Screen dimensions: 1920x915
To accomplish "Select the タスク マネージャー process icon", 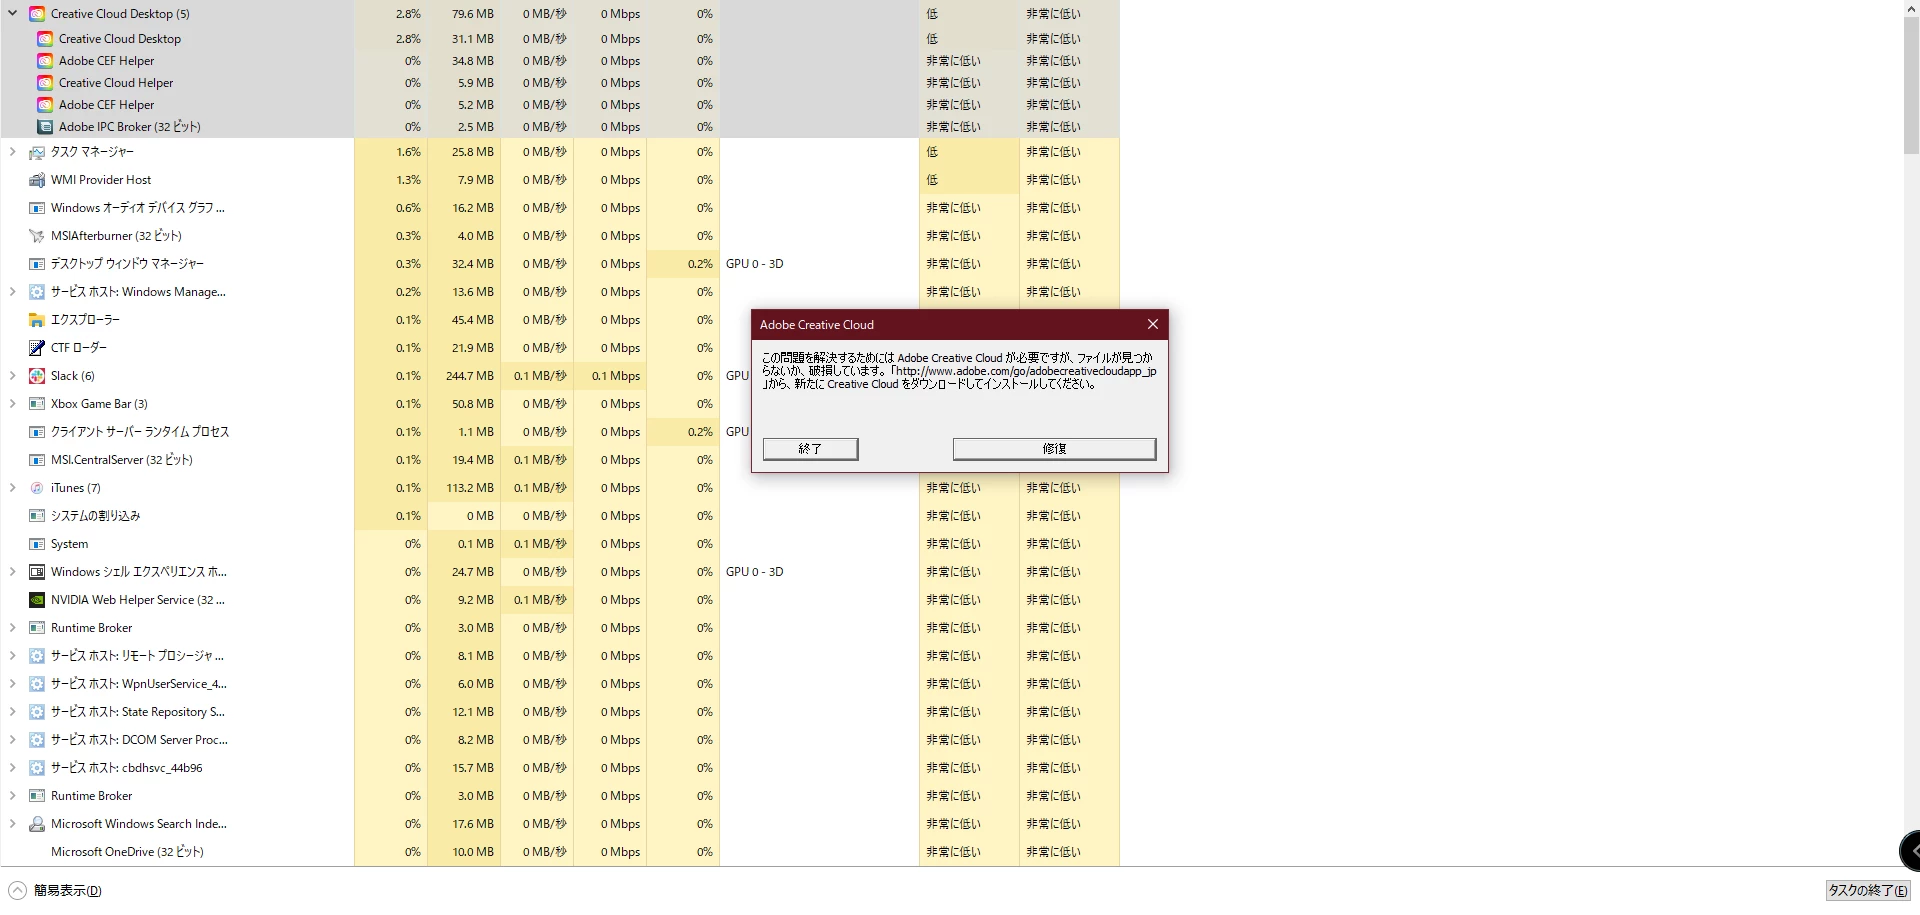I will (x=37, y=152).
